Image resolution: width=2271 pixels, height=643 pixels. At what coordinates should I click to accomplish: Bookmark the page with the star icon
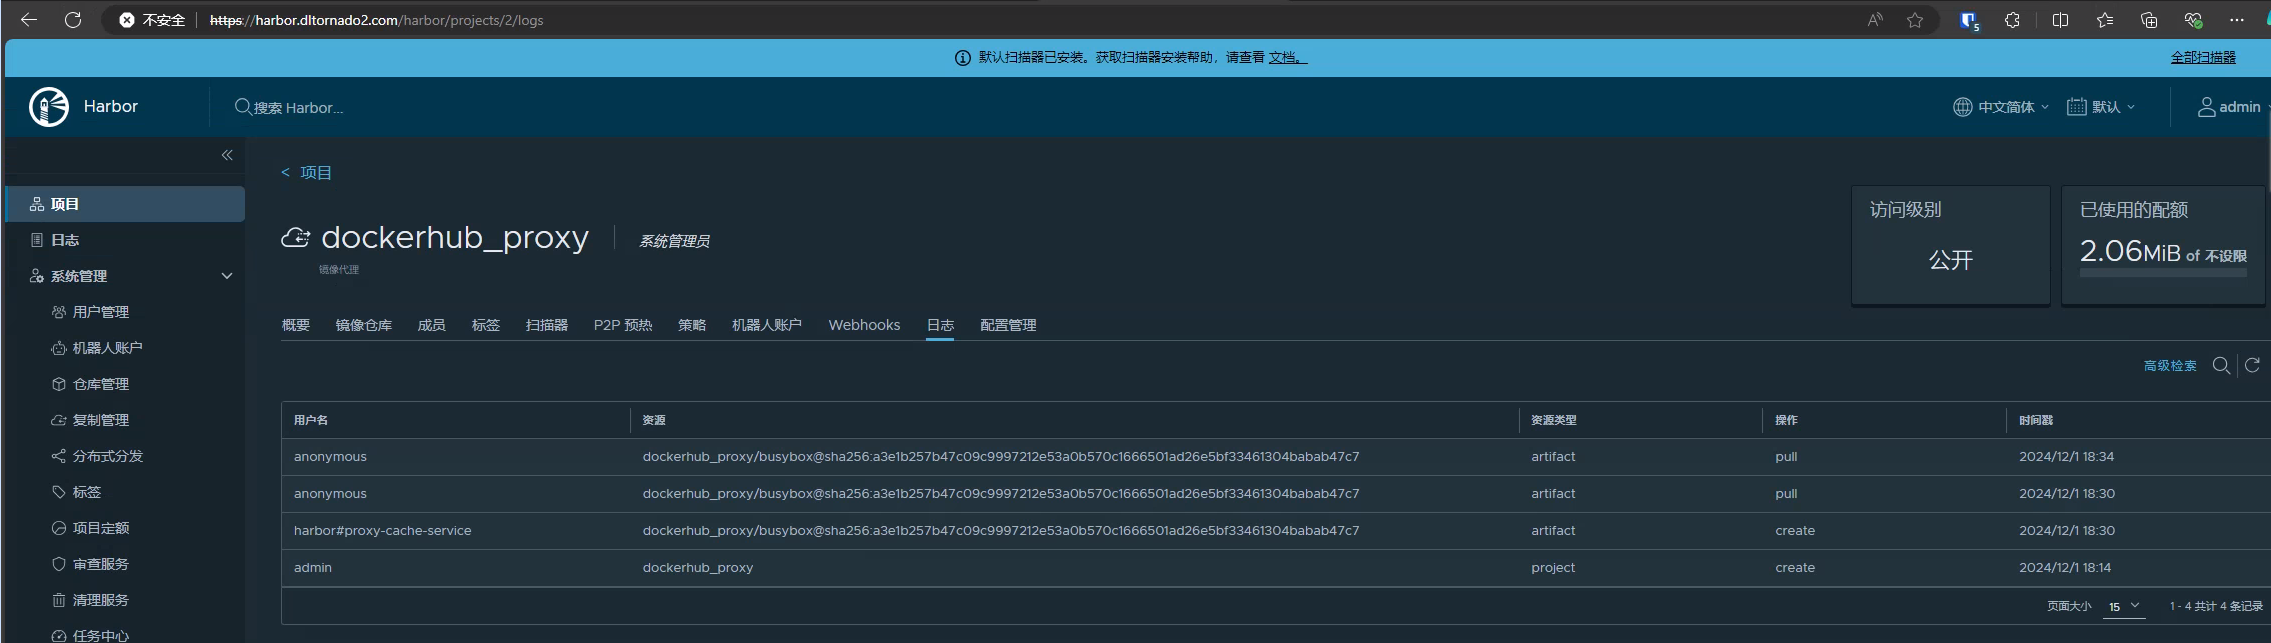click(1915, 20)
